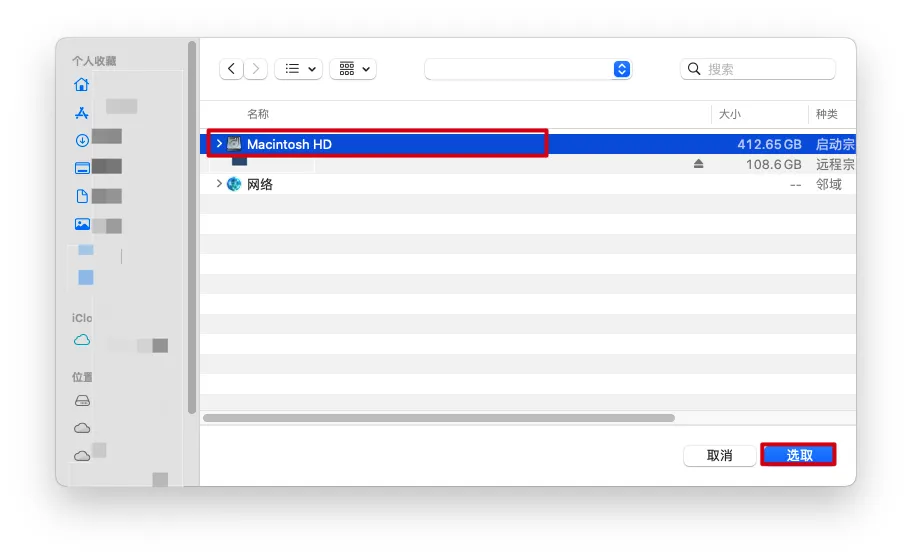Open the list view options dropdown

click(x=298, y=69)
